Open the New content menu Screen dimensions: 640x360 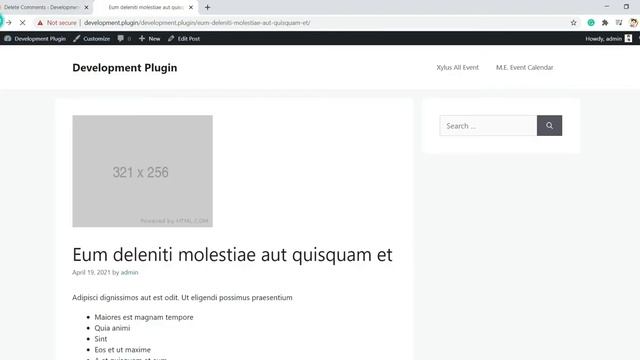tap(149, 38)
